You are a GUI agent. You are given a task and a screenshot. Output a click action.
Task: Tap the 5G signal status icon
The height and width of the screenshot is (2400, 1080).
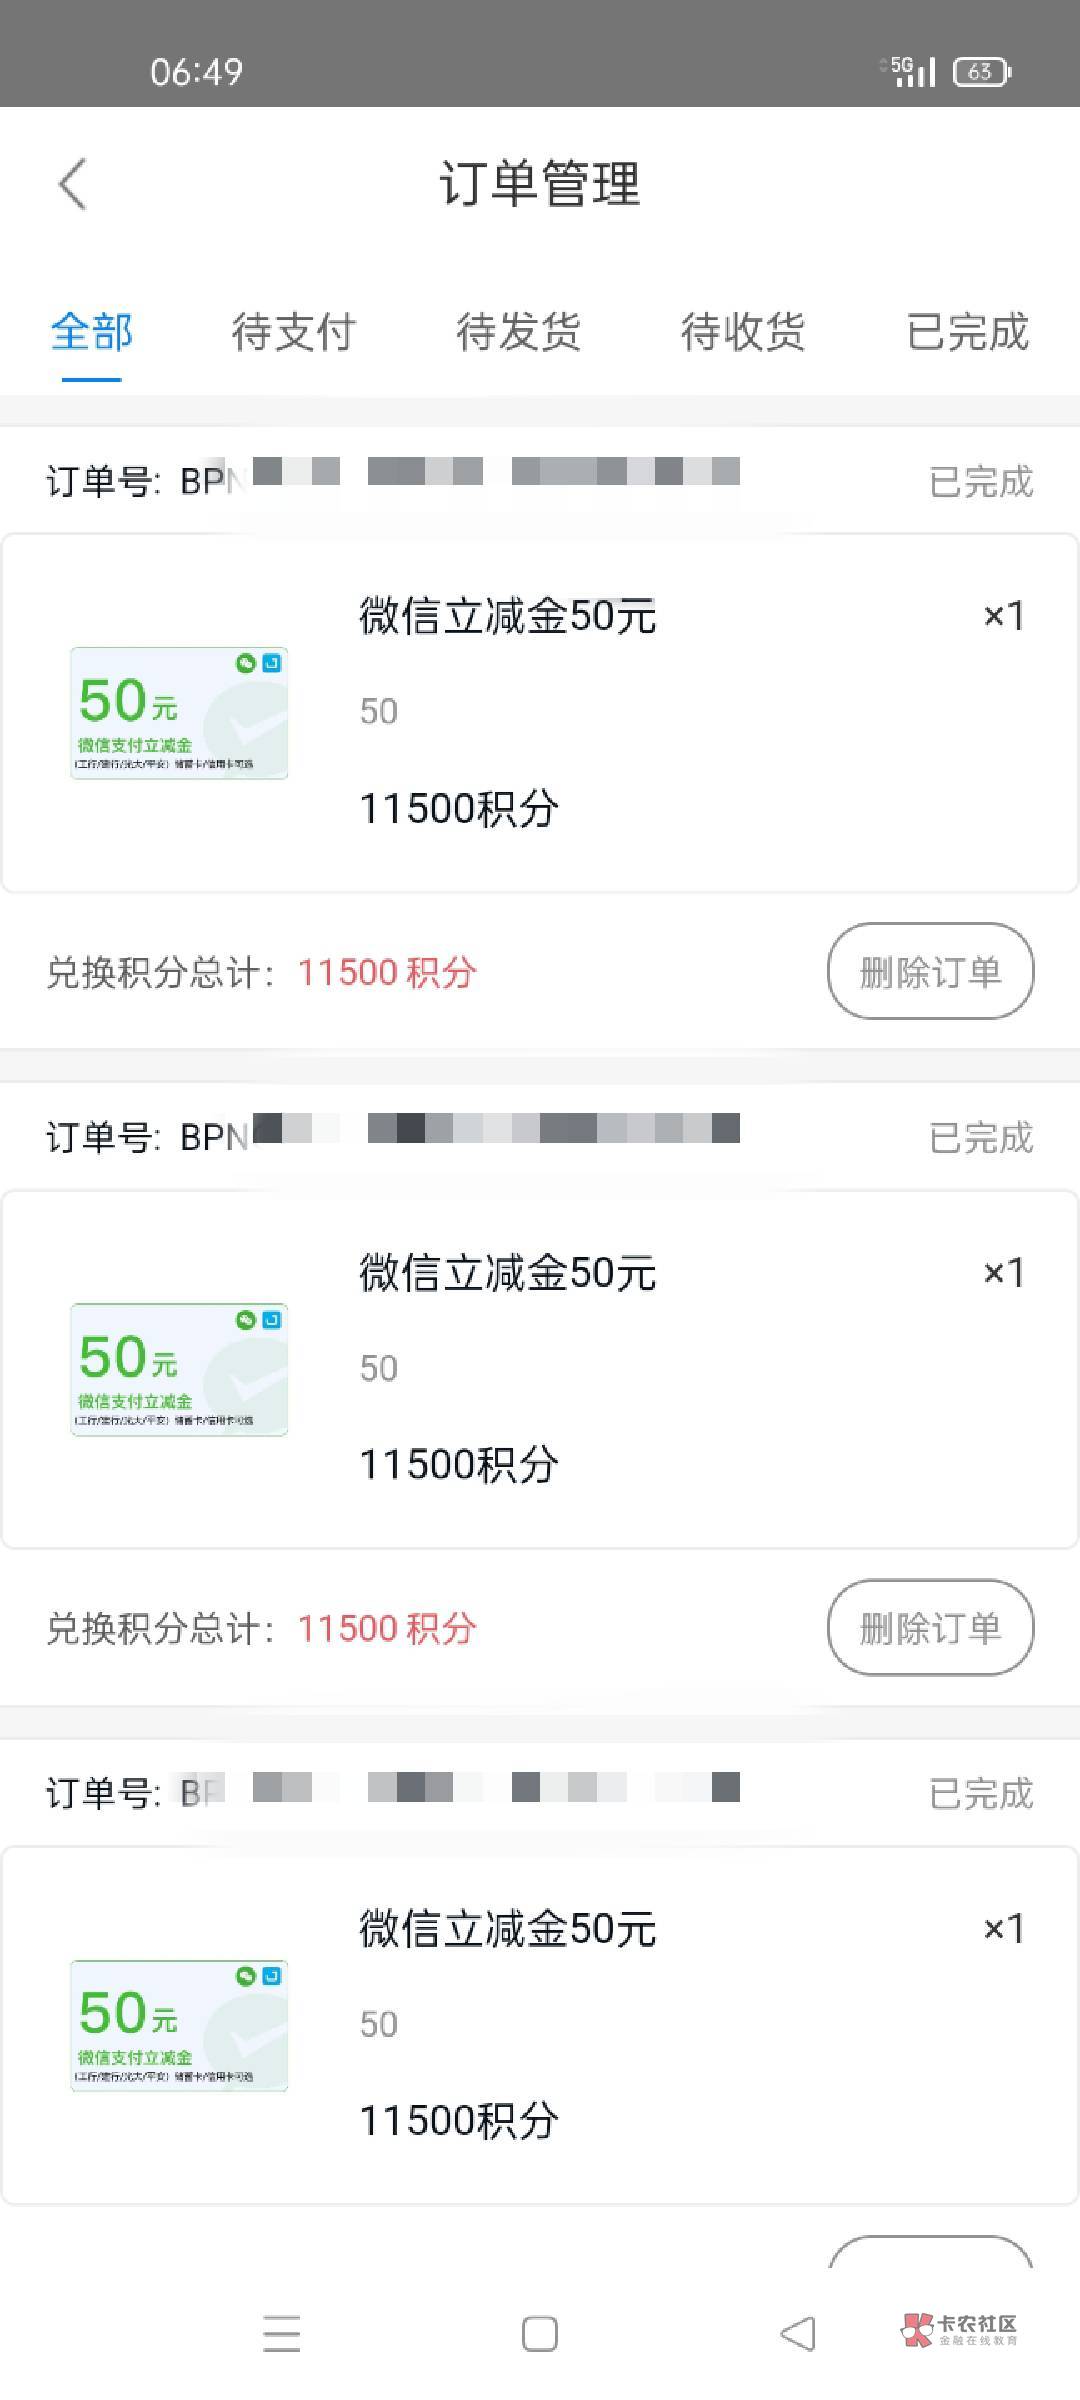tap(912, 71)
